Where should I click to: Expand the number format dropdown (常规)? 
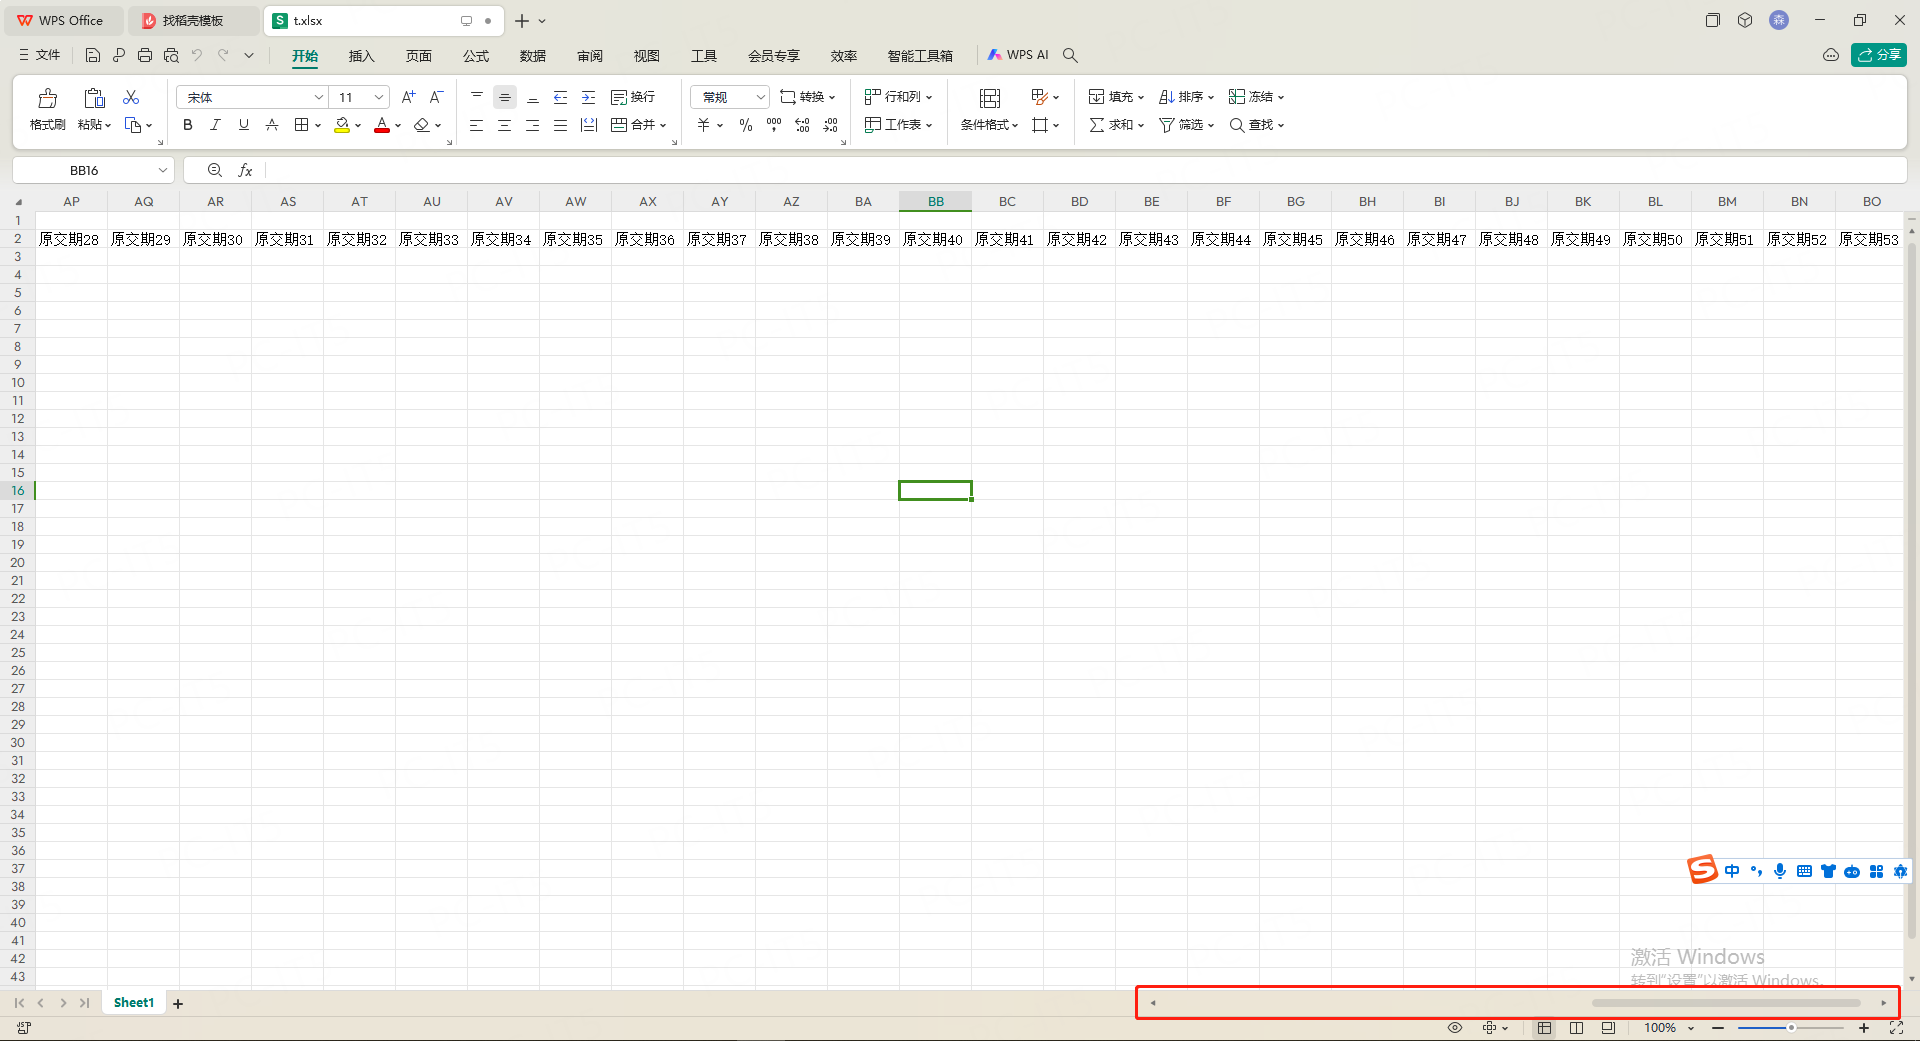(x=760, y=97)
